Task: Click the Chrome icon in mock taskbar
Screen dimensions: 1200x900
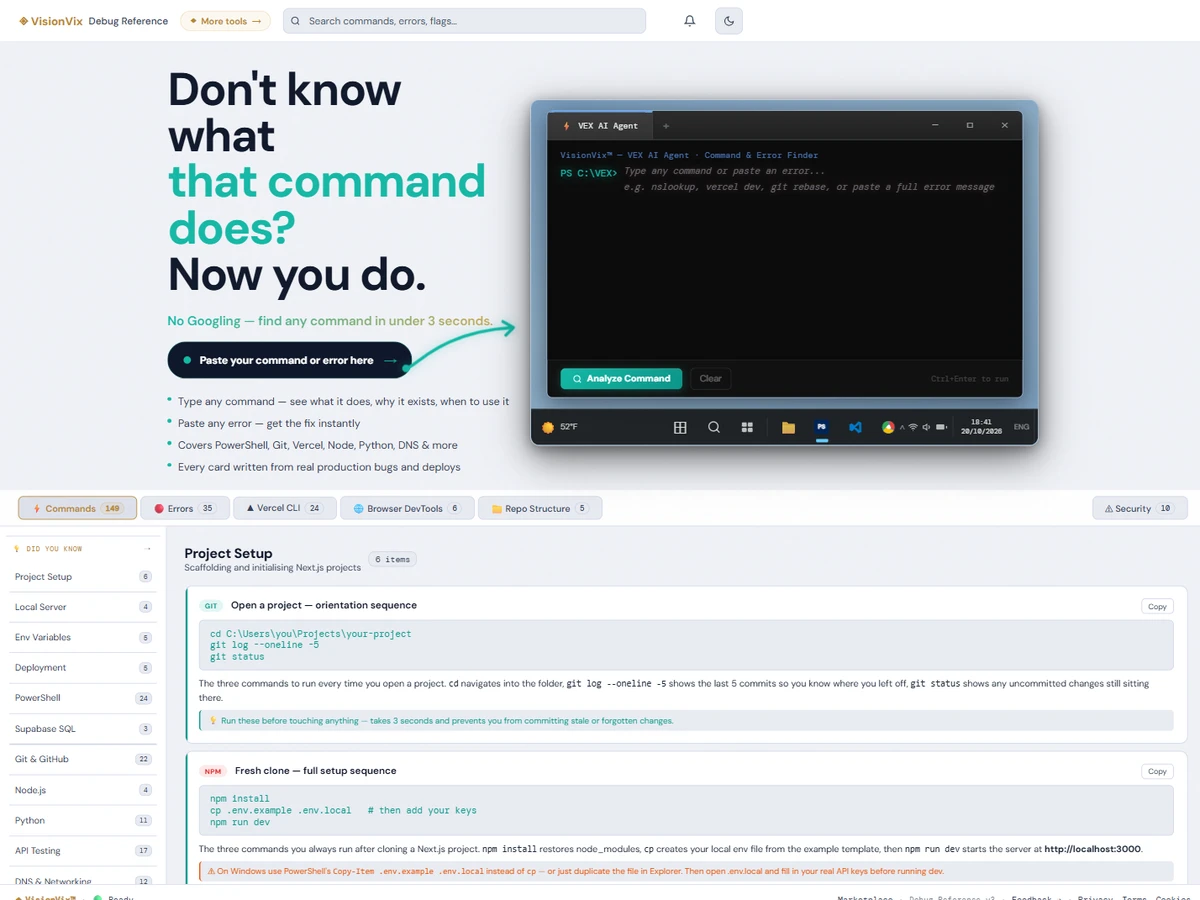Action: [887, 427]
